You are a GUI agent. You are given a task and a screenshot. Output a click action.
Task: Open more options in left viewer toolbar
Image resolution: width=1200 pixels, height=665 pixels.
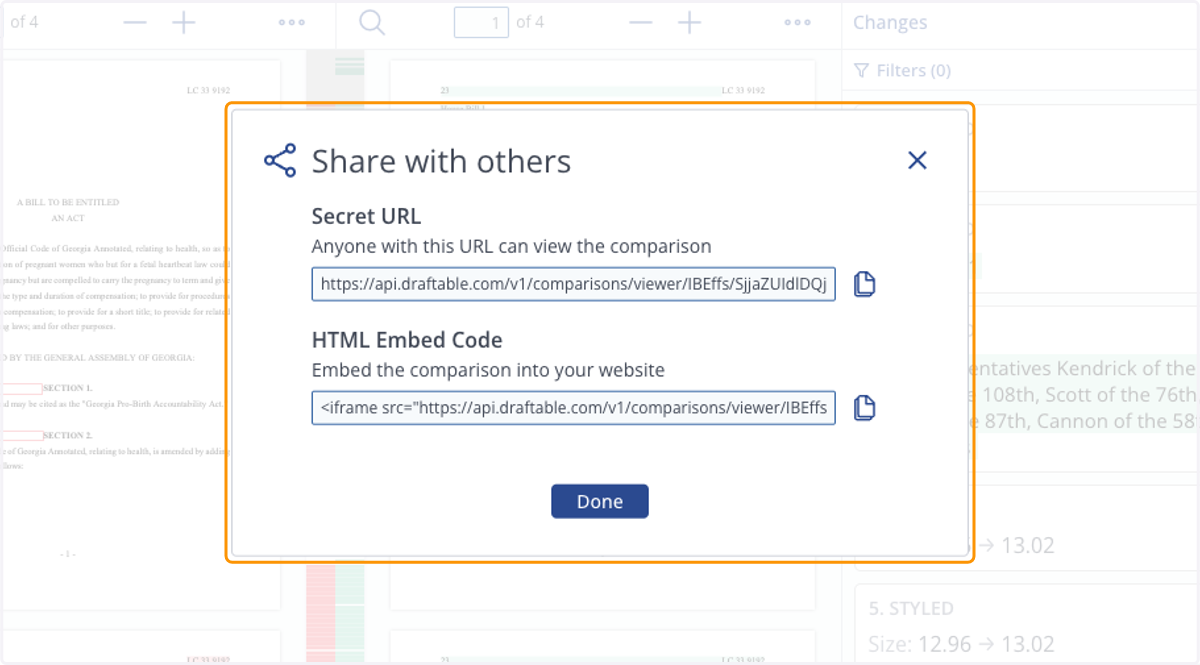pos(291,22)
